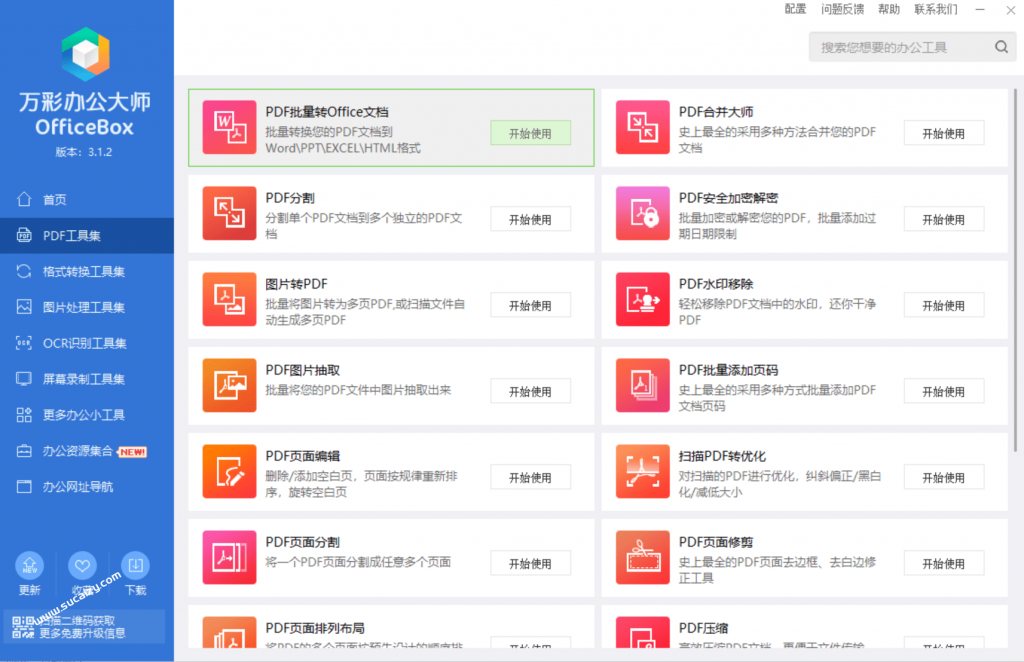
Task: Click 开始使用 for 扫描PDF转优化
Action: point(944,478)
